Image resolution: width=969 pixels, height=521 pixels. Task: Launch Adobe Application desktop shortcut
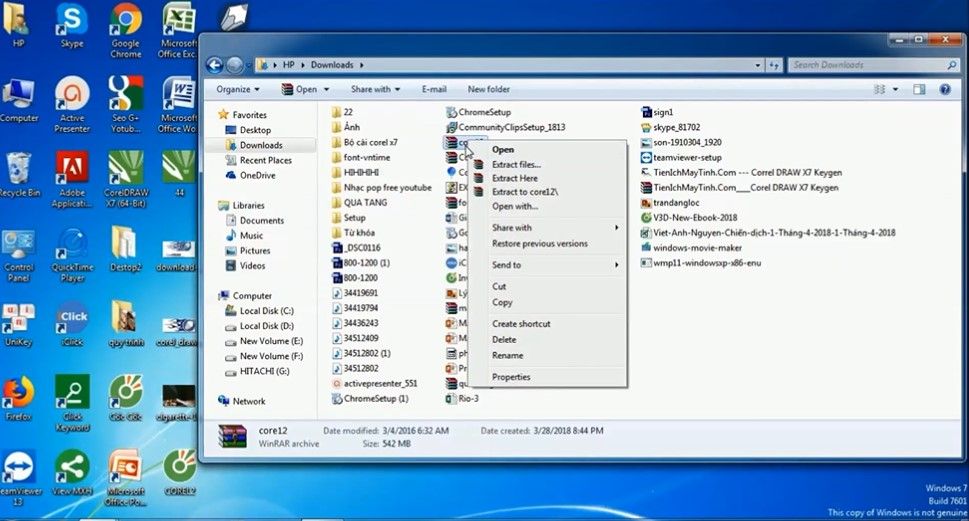(x=72, y=179)
